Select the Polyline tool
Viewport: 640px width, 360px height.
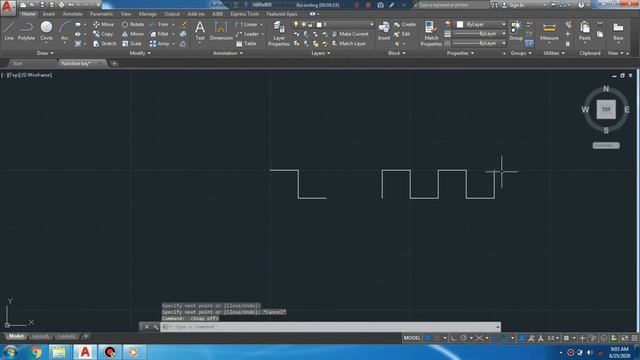[x=26, y=31]
